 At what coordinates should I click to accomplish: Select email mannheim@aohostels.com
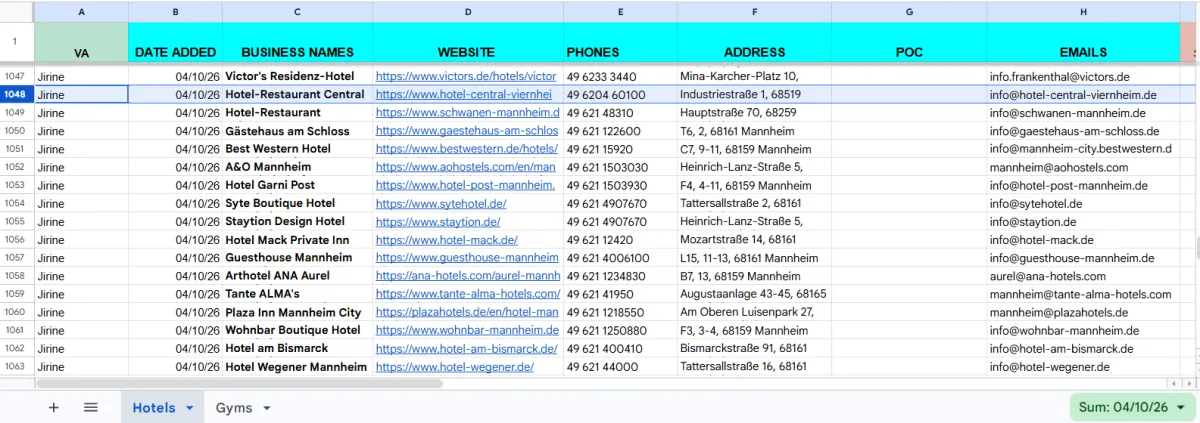pos(1083,167)
